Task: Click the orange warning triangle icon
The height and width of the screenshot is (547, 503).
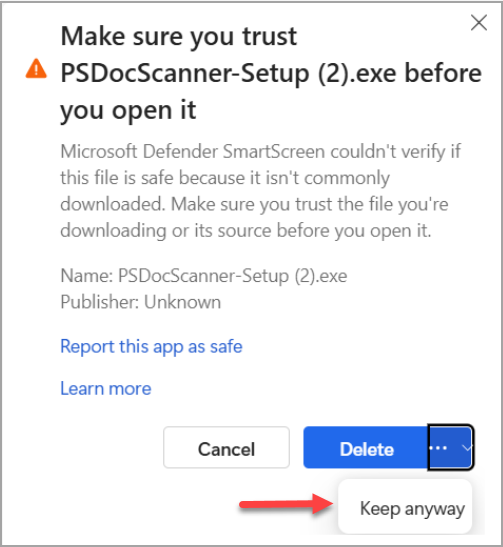Action: click(36, 69)
